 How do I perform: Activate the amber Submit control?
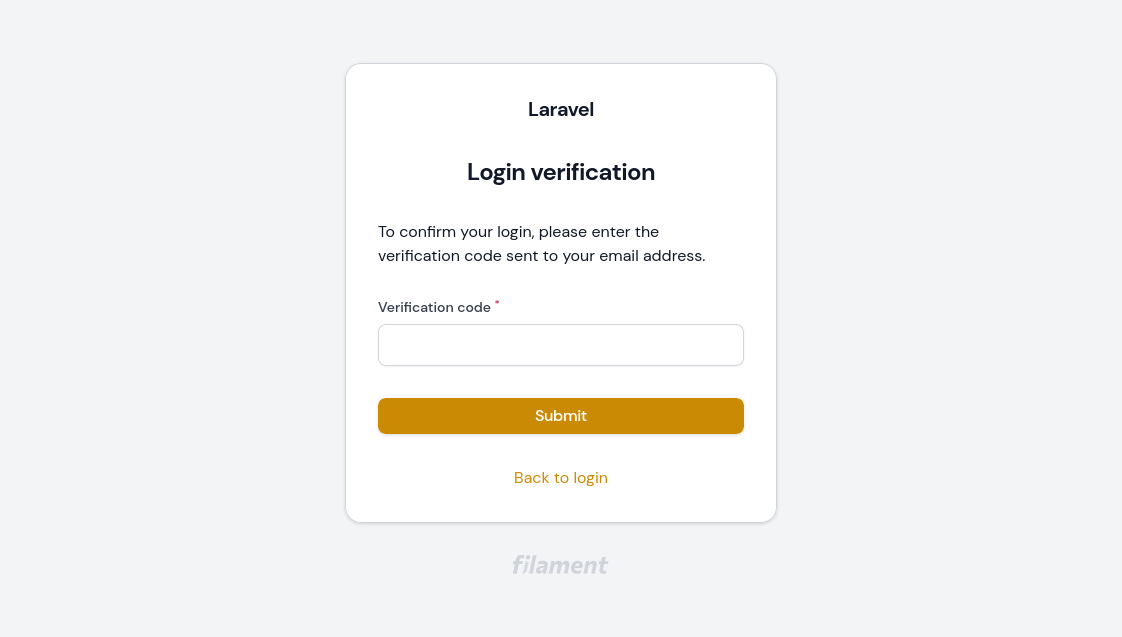[x=561, y=416]
